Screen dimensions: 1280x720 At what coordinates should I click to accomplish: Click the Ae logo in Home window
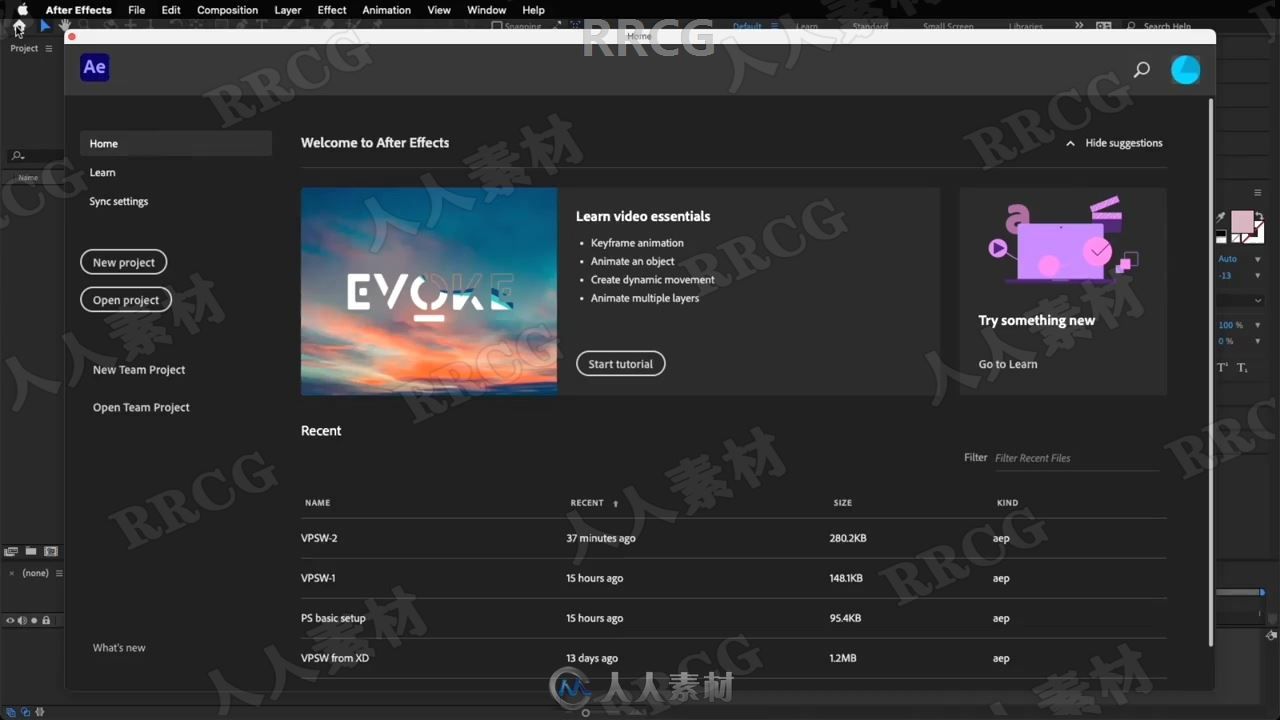95,67
